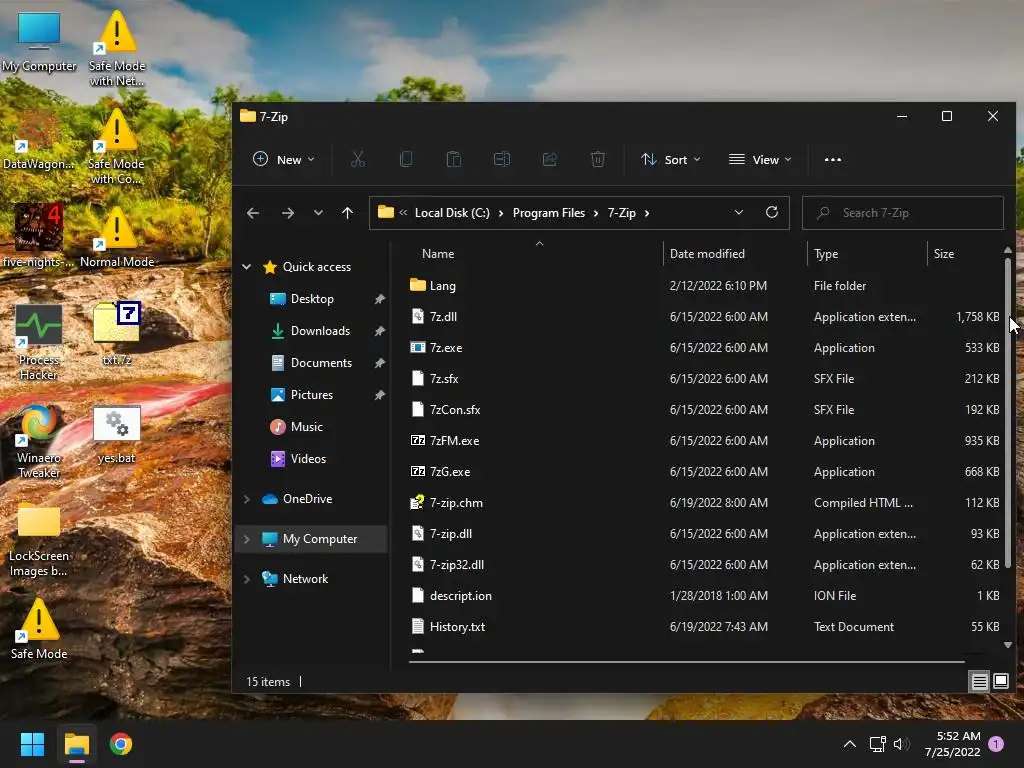
Task: Go up one folder level
Action: (x=347, y=213)
